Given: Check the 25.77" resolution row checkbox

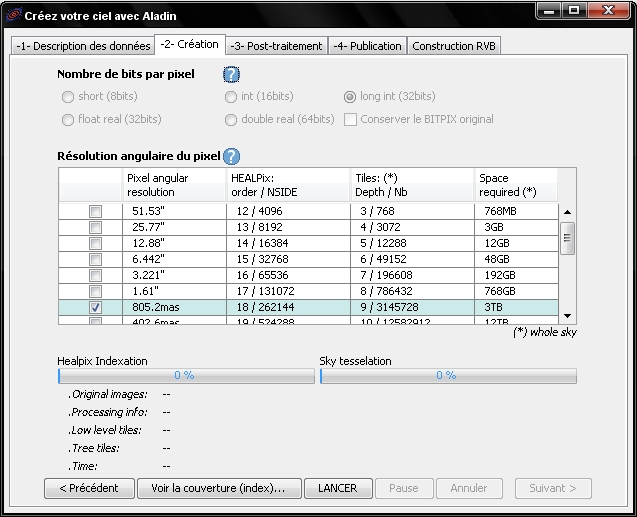Looking at the screenshot, I should coord(95,227).
